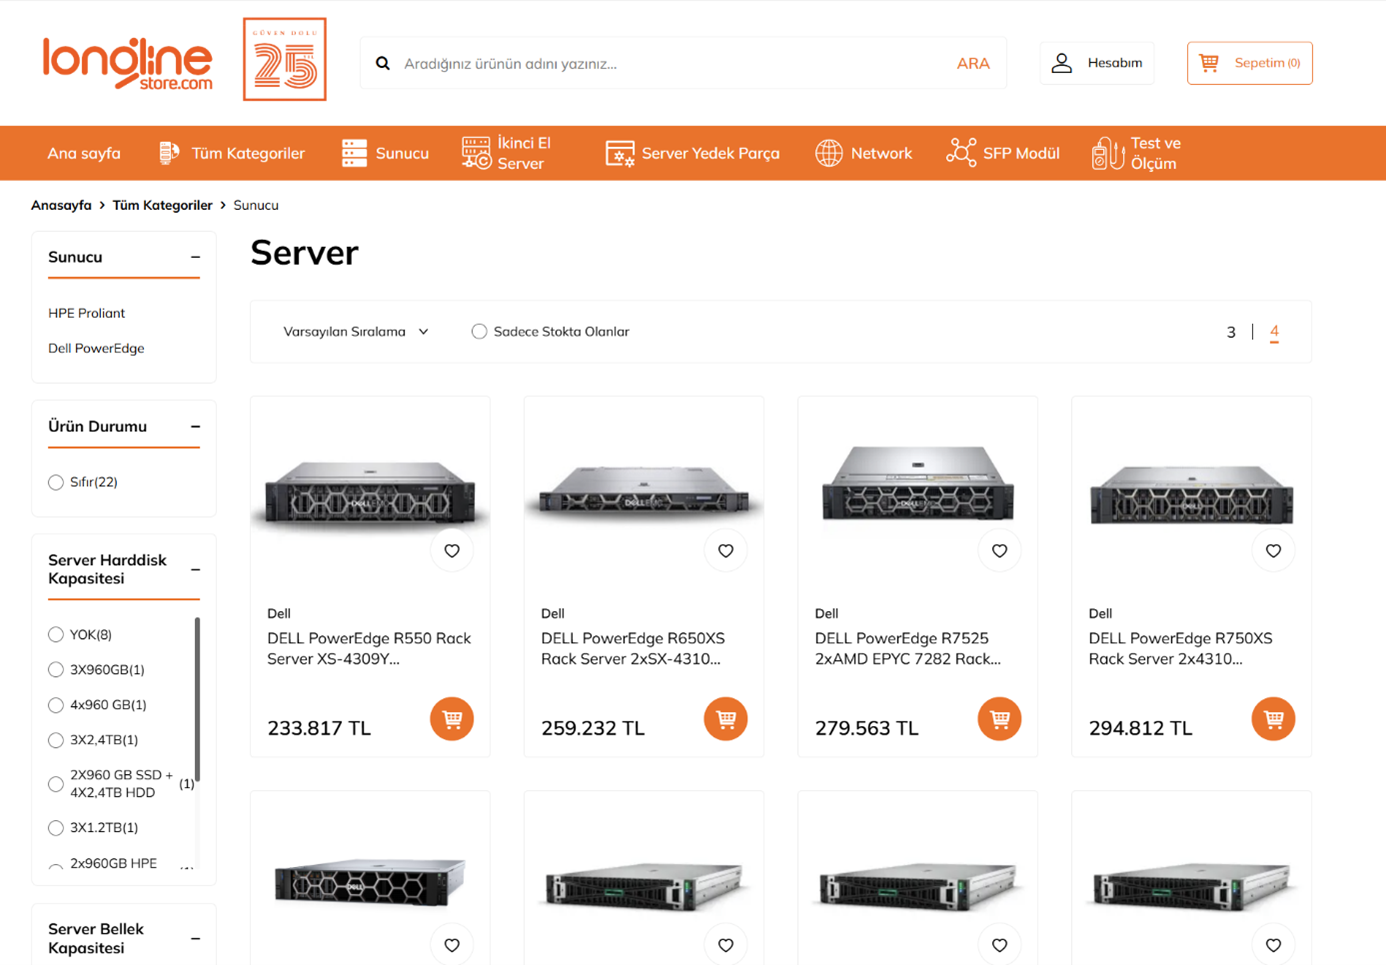
Task: Click the longline store.com logo
Action: click(x=128, y=63)
